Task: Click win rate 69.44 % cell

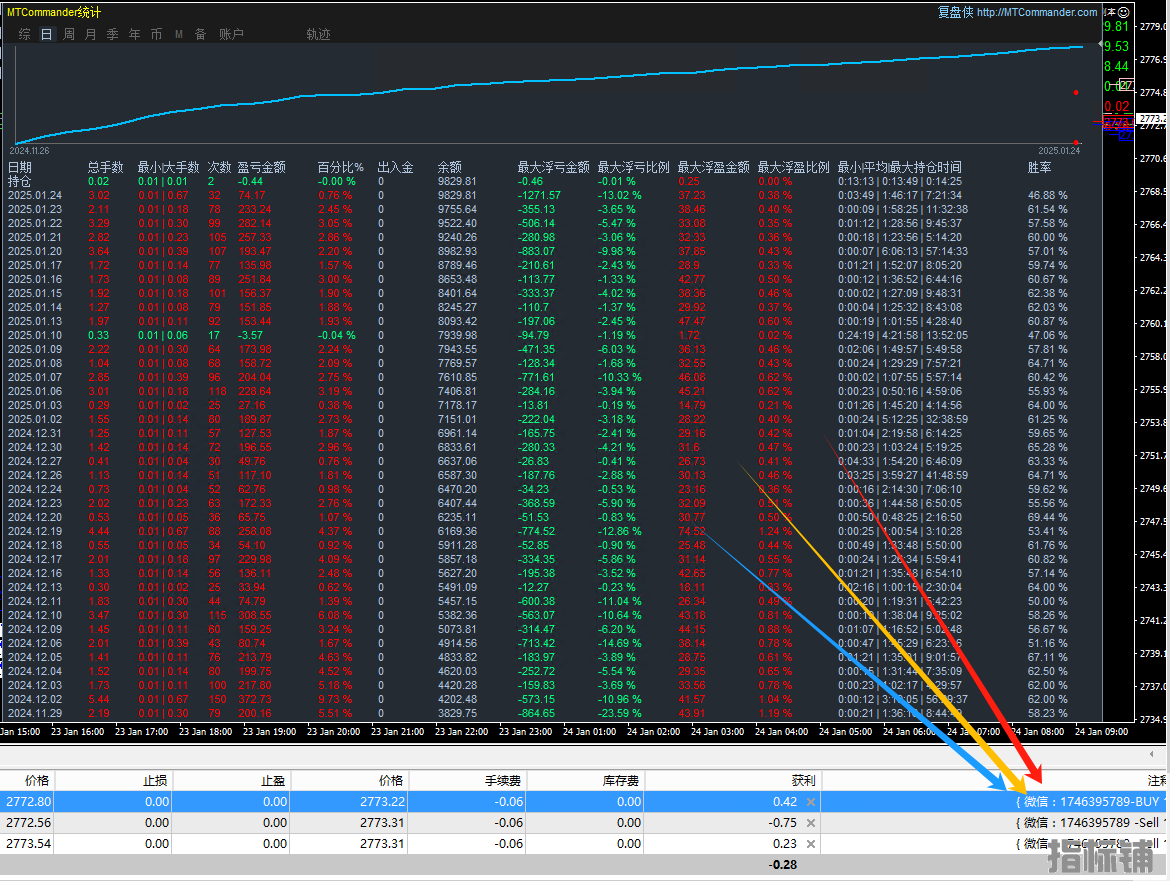Action: click(x=1048, y=517)
